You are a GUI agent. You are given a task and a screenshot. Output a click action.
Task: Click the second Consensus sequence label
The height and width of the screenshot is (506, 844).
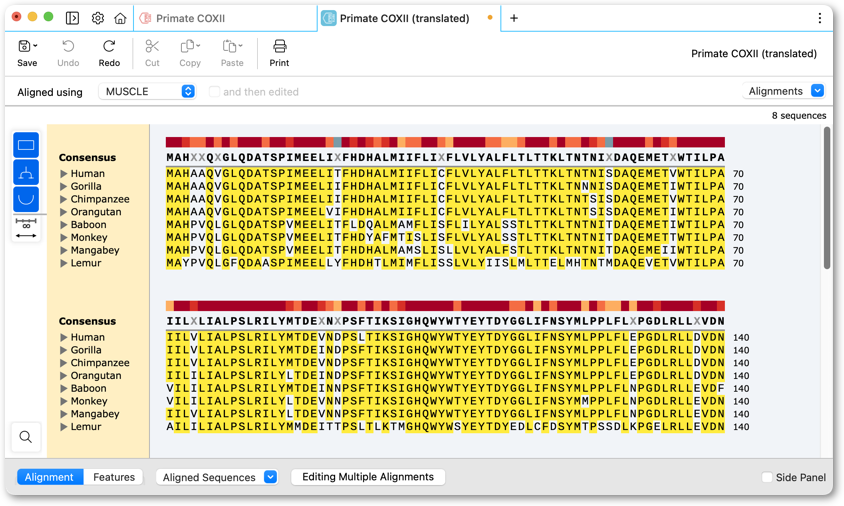(87, 321)
